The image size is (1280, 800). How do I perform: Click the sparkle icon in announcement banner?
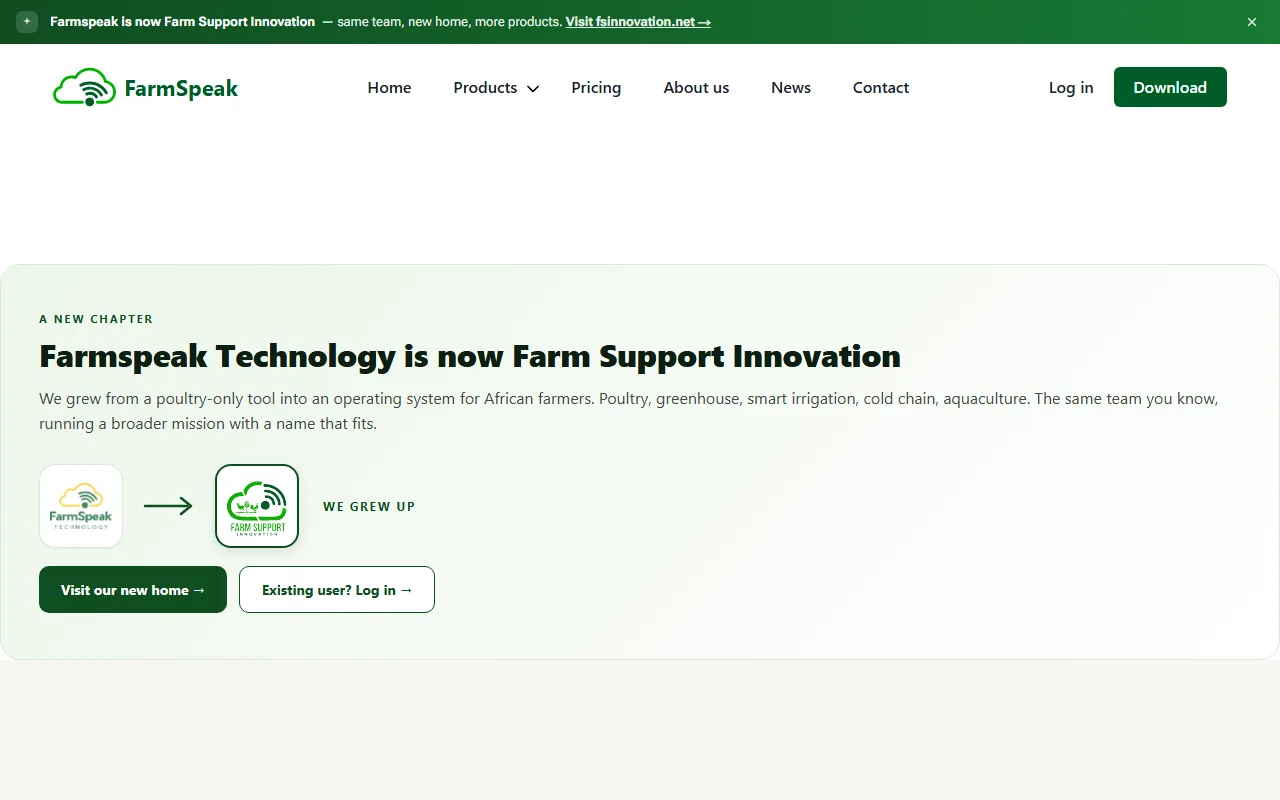27,21
